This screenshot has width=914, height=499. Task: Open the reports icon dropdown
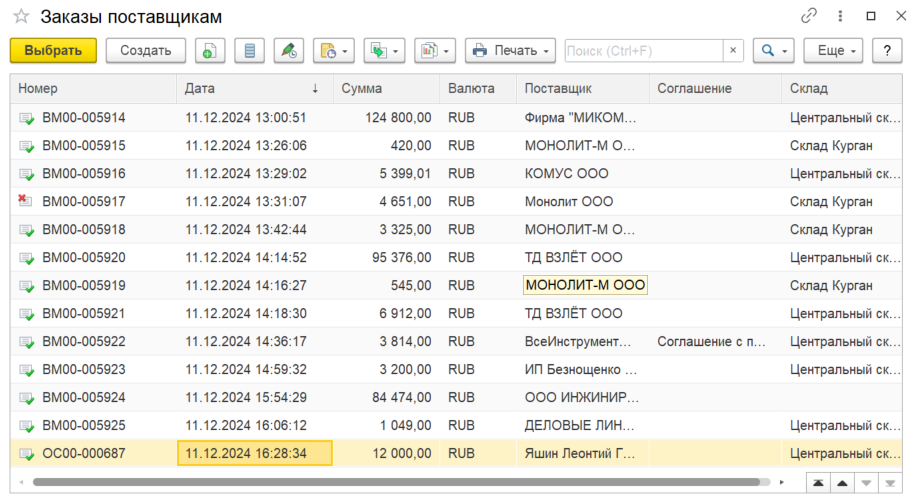(435, 51)
